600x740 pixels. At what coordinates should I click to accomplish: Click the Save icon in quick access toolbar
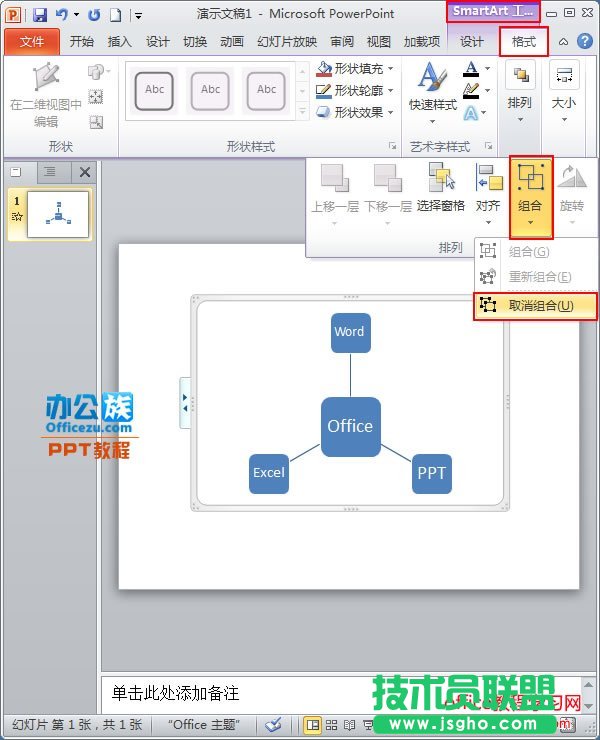click(x=40, y=15)
